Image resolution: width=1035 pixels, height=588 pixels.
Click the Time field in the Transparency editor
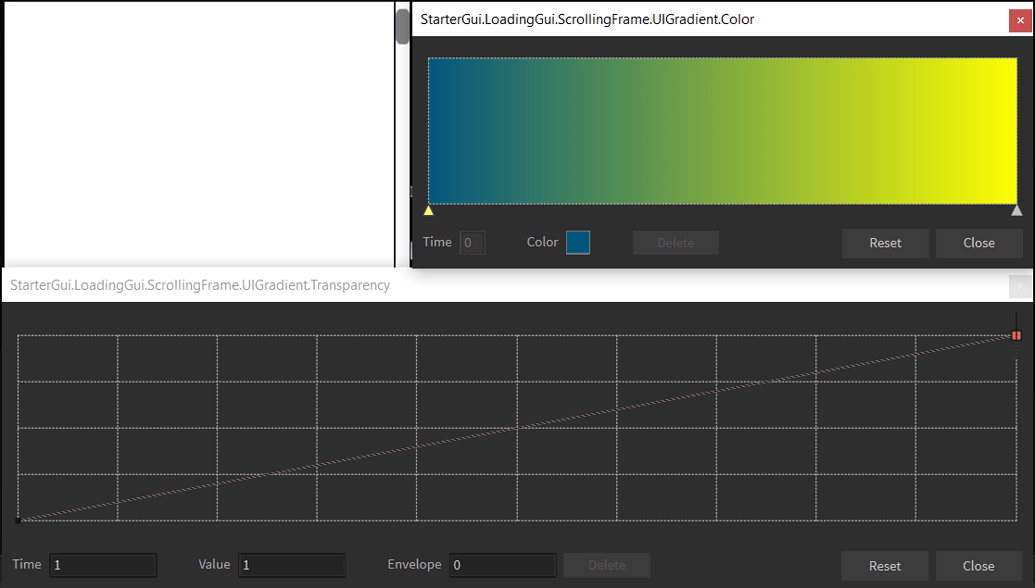[x=103, y=565]
